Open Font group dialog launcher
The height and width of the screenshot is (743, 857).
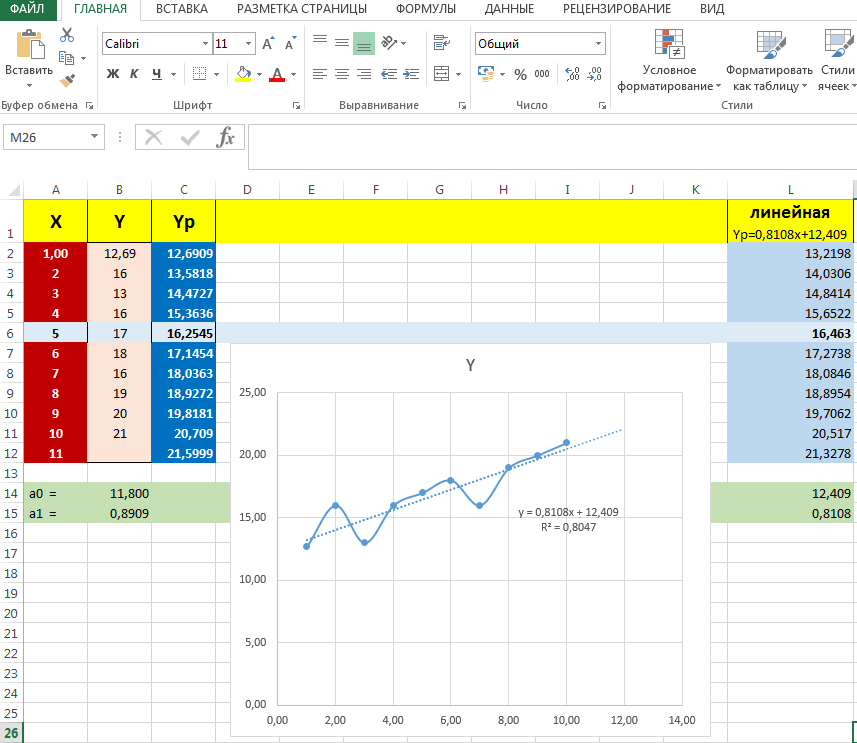coord(296,106)
